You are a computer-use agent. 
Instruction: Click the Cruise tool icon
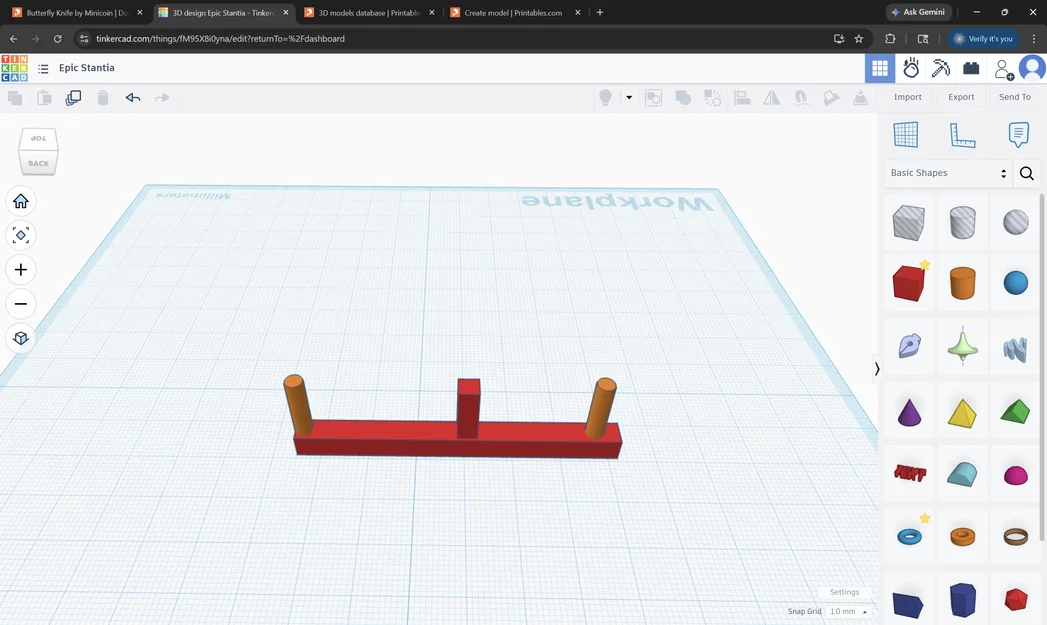coord(801,97)
